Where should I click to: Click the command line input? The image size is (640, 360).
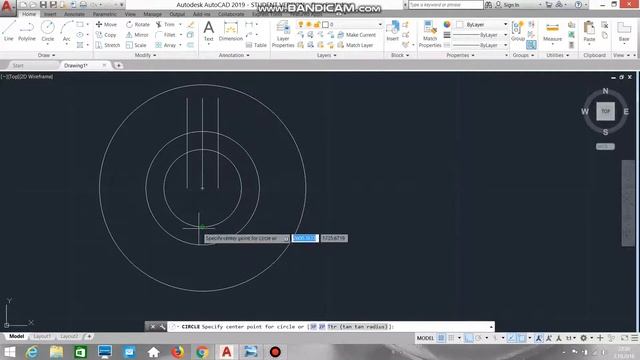click(x=331, y=327)
